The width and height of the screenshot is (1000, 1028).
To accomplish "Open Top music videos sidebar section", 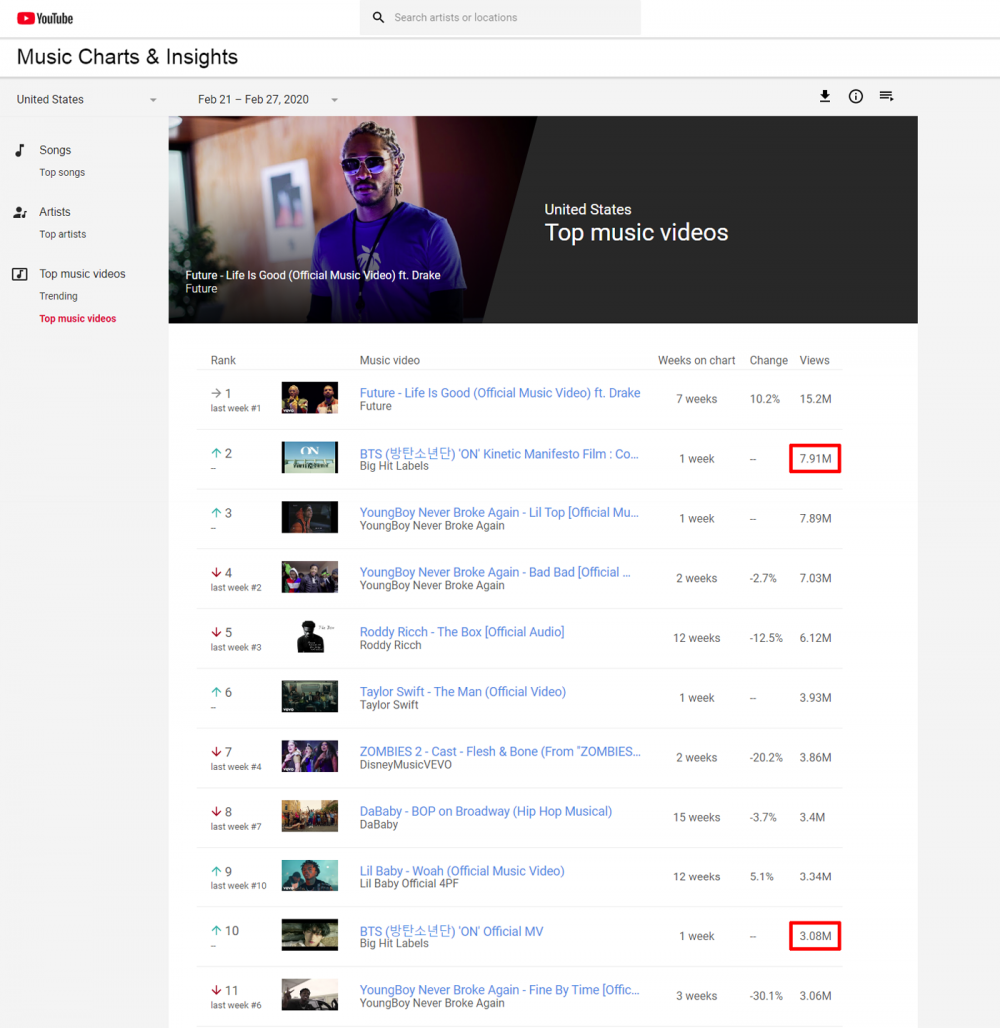I will coord(82,273).
